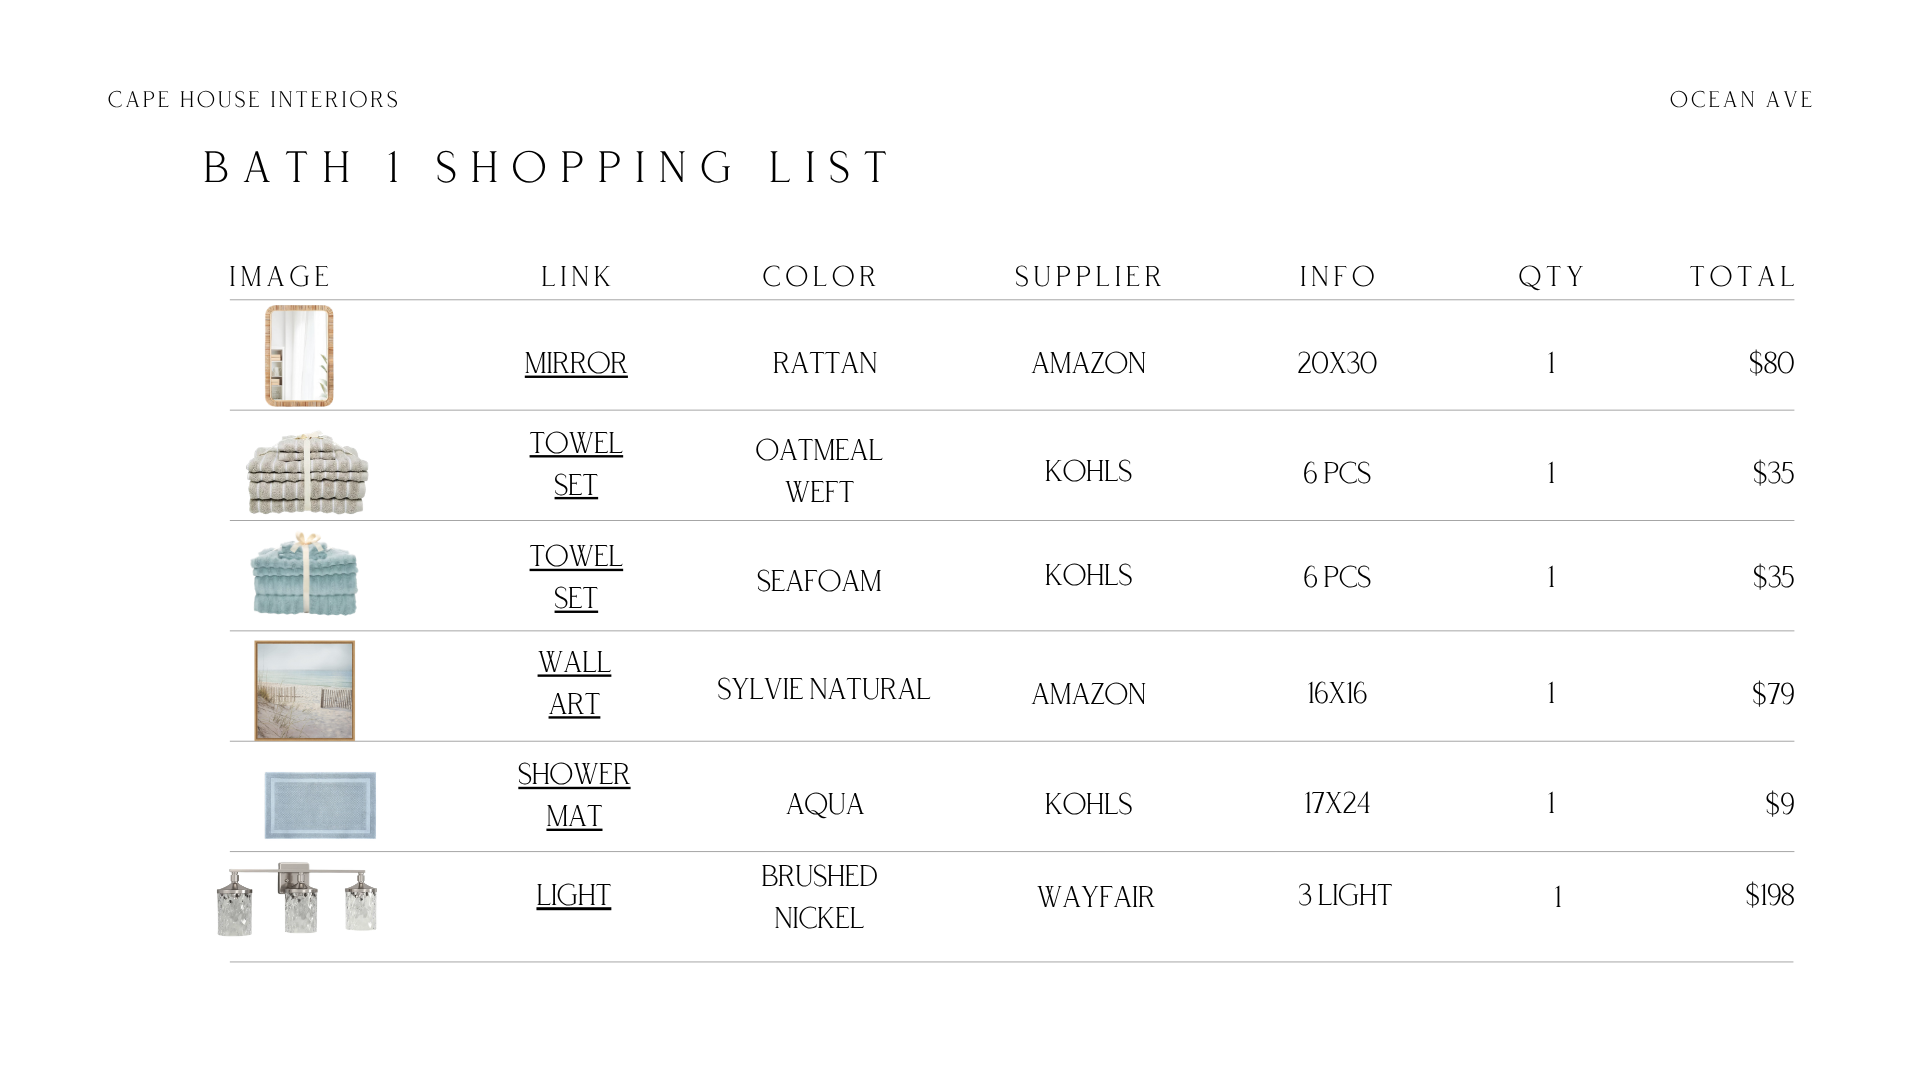Click the seafoam towel set image
Screen dimensions: 1920x1080
pyautogui.click(x=304, y=574)
